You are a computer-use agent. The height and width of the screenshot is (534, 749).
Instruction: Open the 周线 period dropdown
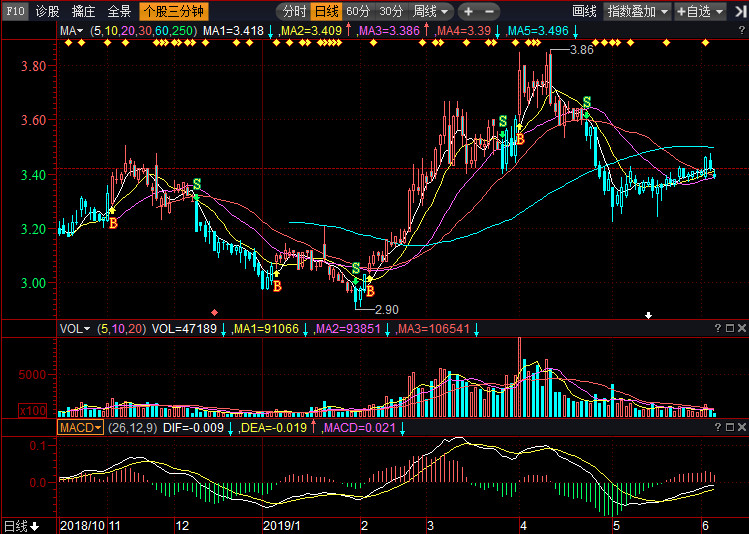pos(432,12)
